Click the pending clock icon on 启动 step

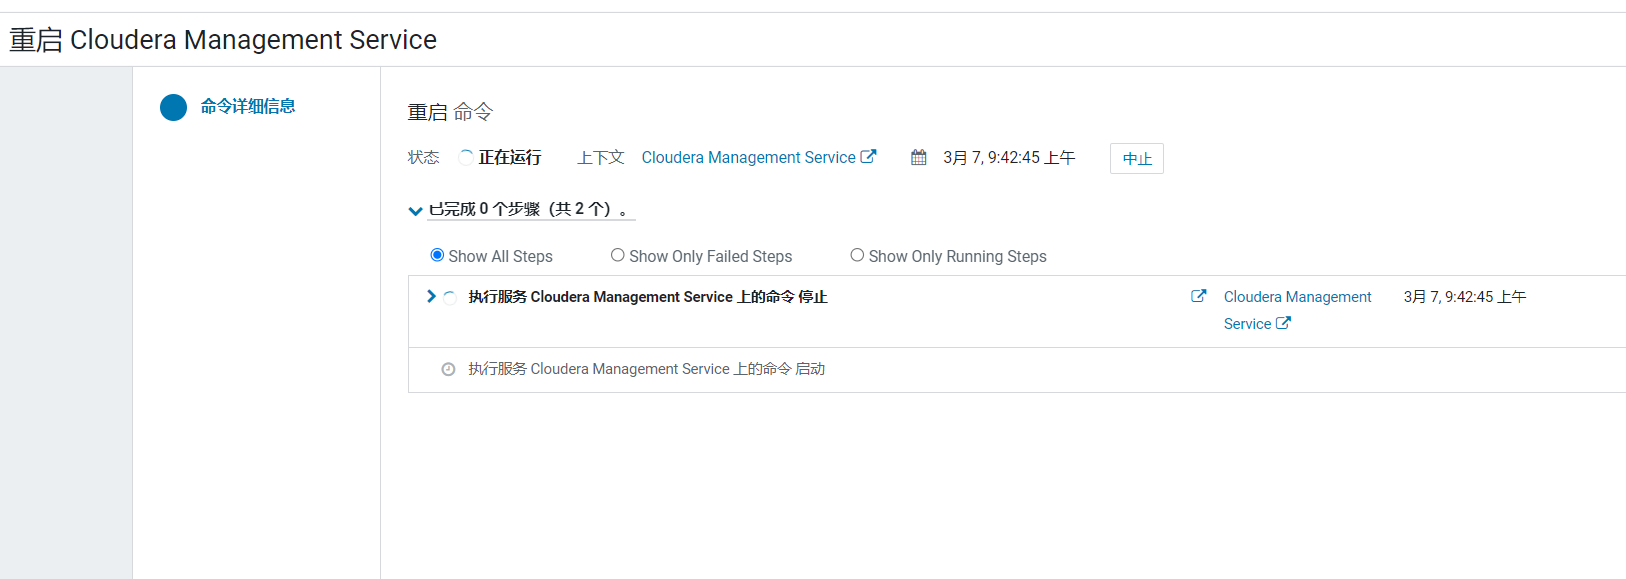[448, 369]
